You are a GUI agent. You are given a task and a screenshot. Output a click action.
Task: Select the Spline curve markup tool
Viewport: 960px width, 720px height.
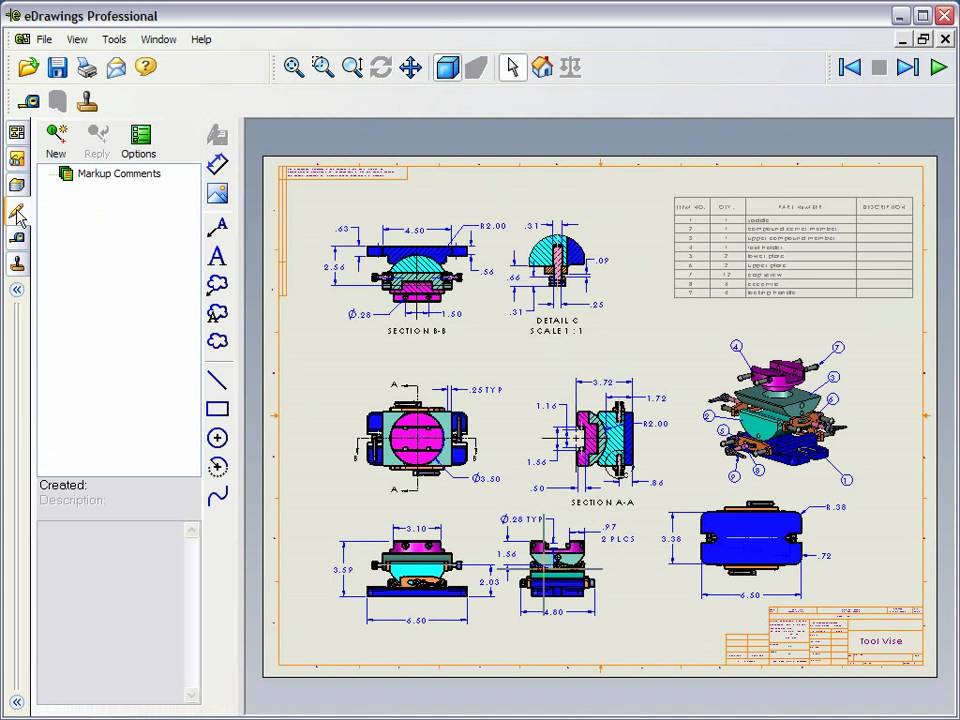click(x=217, y=495)
